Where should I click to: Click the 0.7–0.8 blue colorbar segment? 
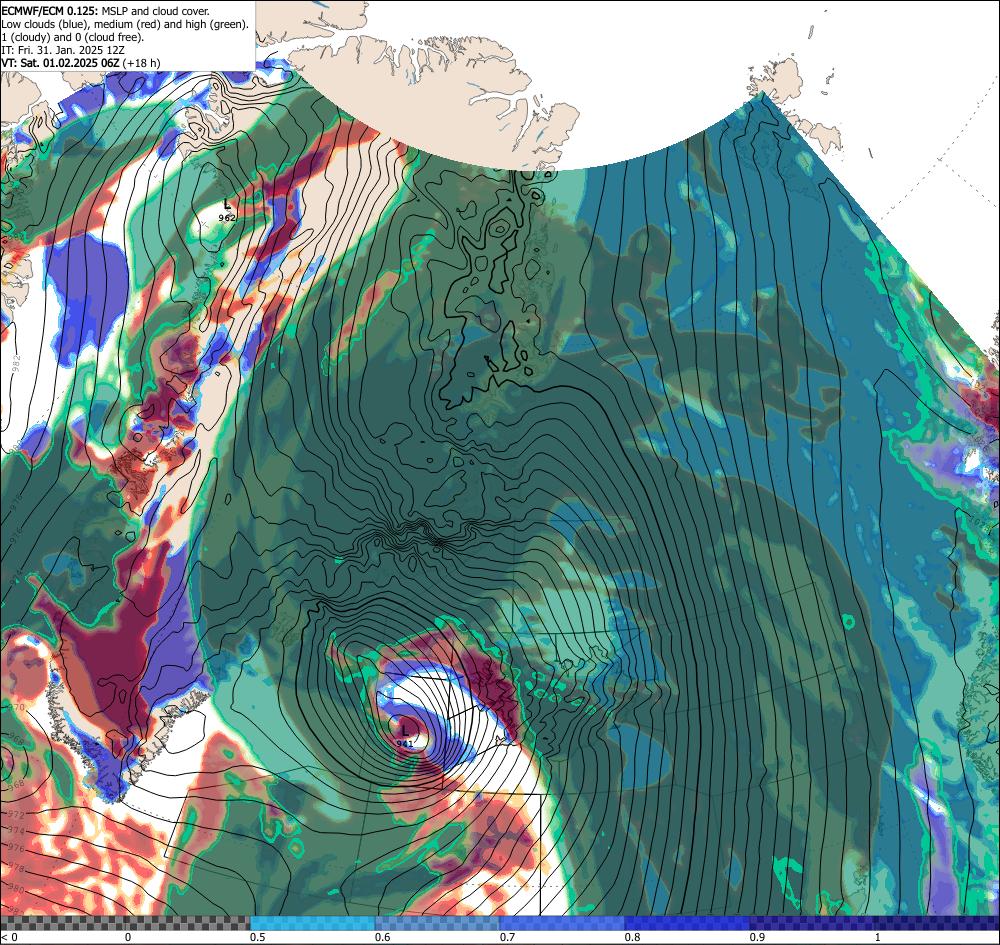point(562,923)
